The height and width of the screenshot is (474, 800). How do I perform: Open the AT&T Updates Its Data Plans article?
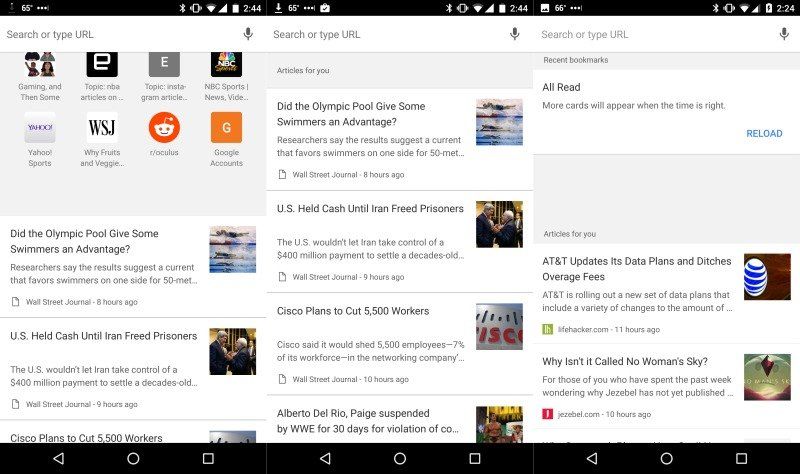(x=637, y=269)
